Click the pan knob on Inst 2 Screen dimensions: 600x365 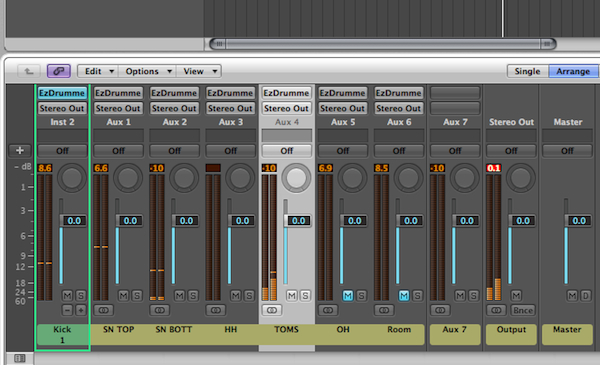pyautogui.click(x=72, y=178)
